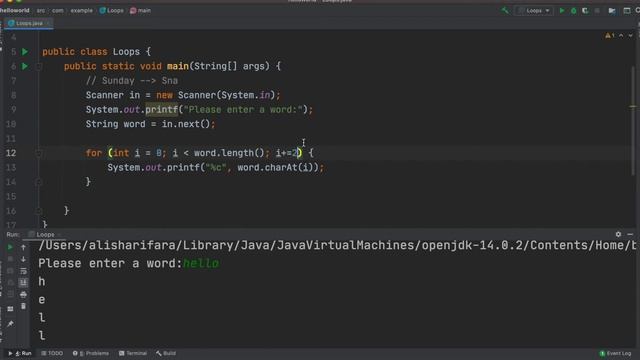Go to next highlighted problem arrow
This screenshot has height=360, width=640.
tap(631, 36)
